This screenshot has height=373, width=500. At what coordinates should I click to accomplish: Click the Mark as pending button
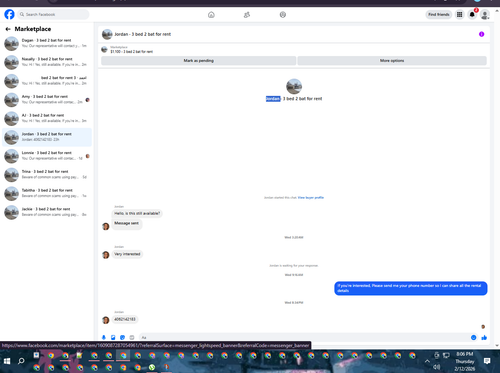click(x=198, y=60)
